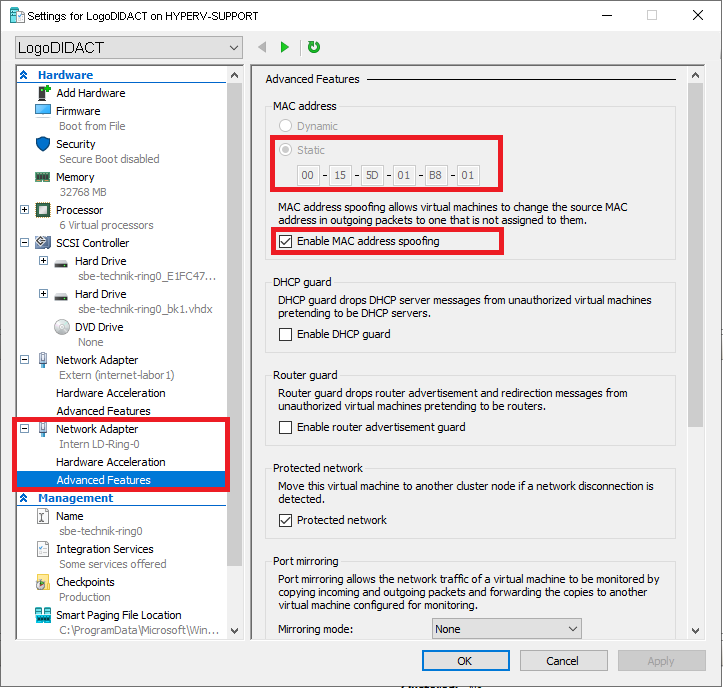The height and width of the screenshot is (688, 723).
Task: Click the right panel scrollbar down arrow
Action: coord(696,630)
